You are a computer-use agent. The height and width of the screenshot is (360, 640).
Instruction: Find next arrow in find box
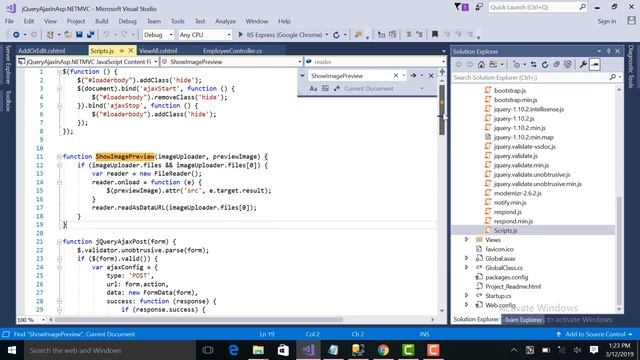(x=413, y=76)
